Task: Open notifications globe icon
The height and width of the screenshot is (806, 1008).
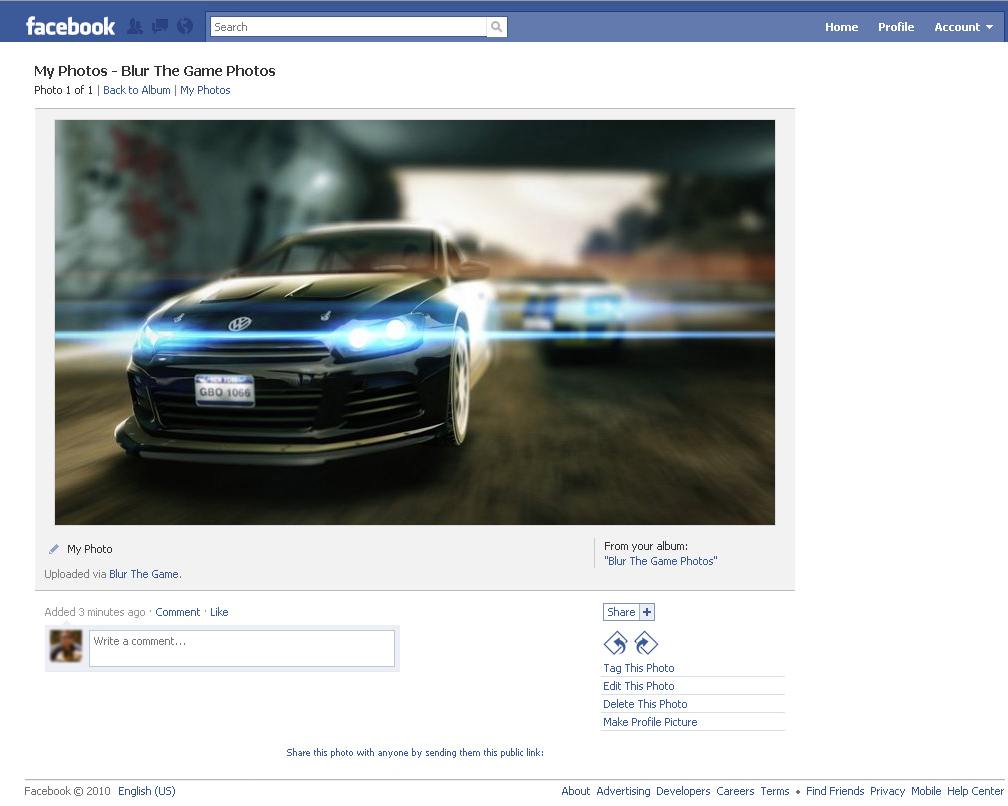Action: [185, 26]
